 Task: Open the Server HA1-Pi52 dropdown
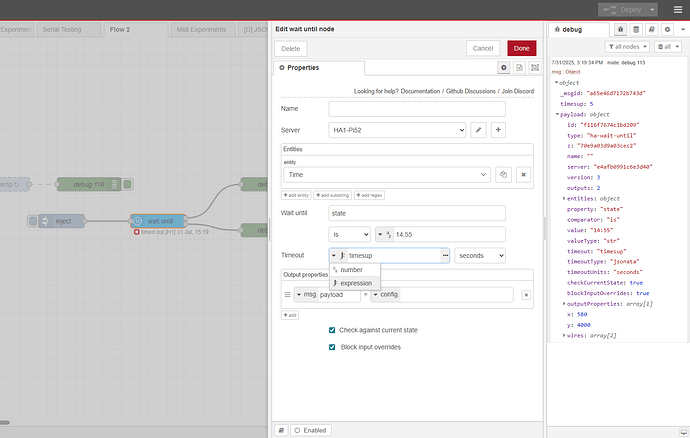(397, 130)
